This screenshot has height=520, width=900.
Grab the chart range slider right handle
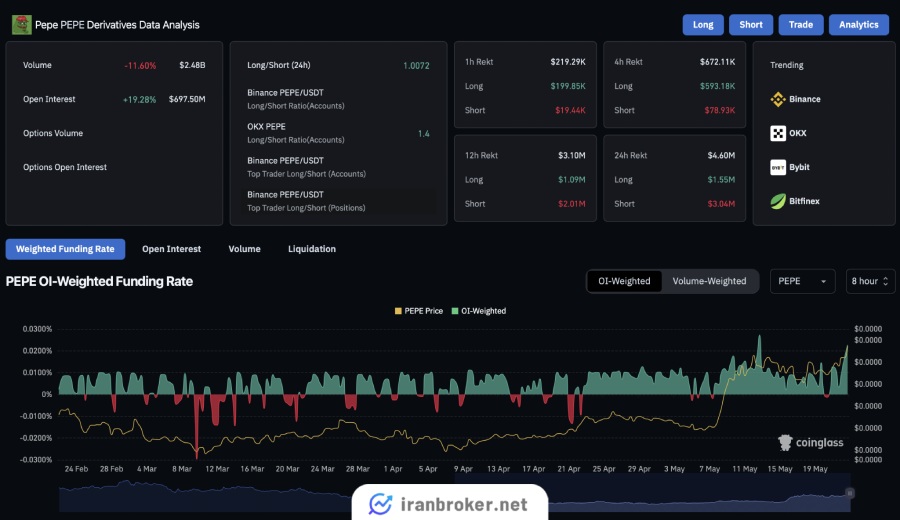pos(850,493)
